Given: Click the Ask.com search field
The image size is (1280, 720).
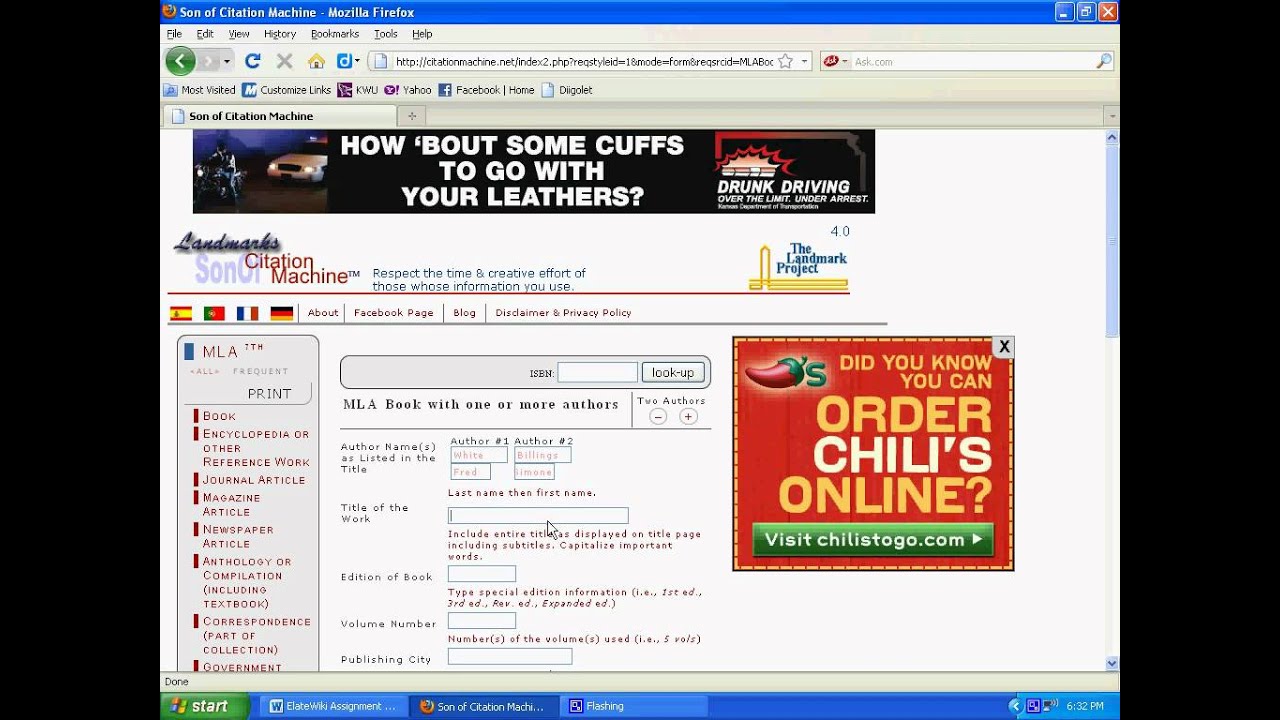Looking at the screenshot, I should [972, 61].
